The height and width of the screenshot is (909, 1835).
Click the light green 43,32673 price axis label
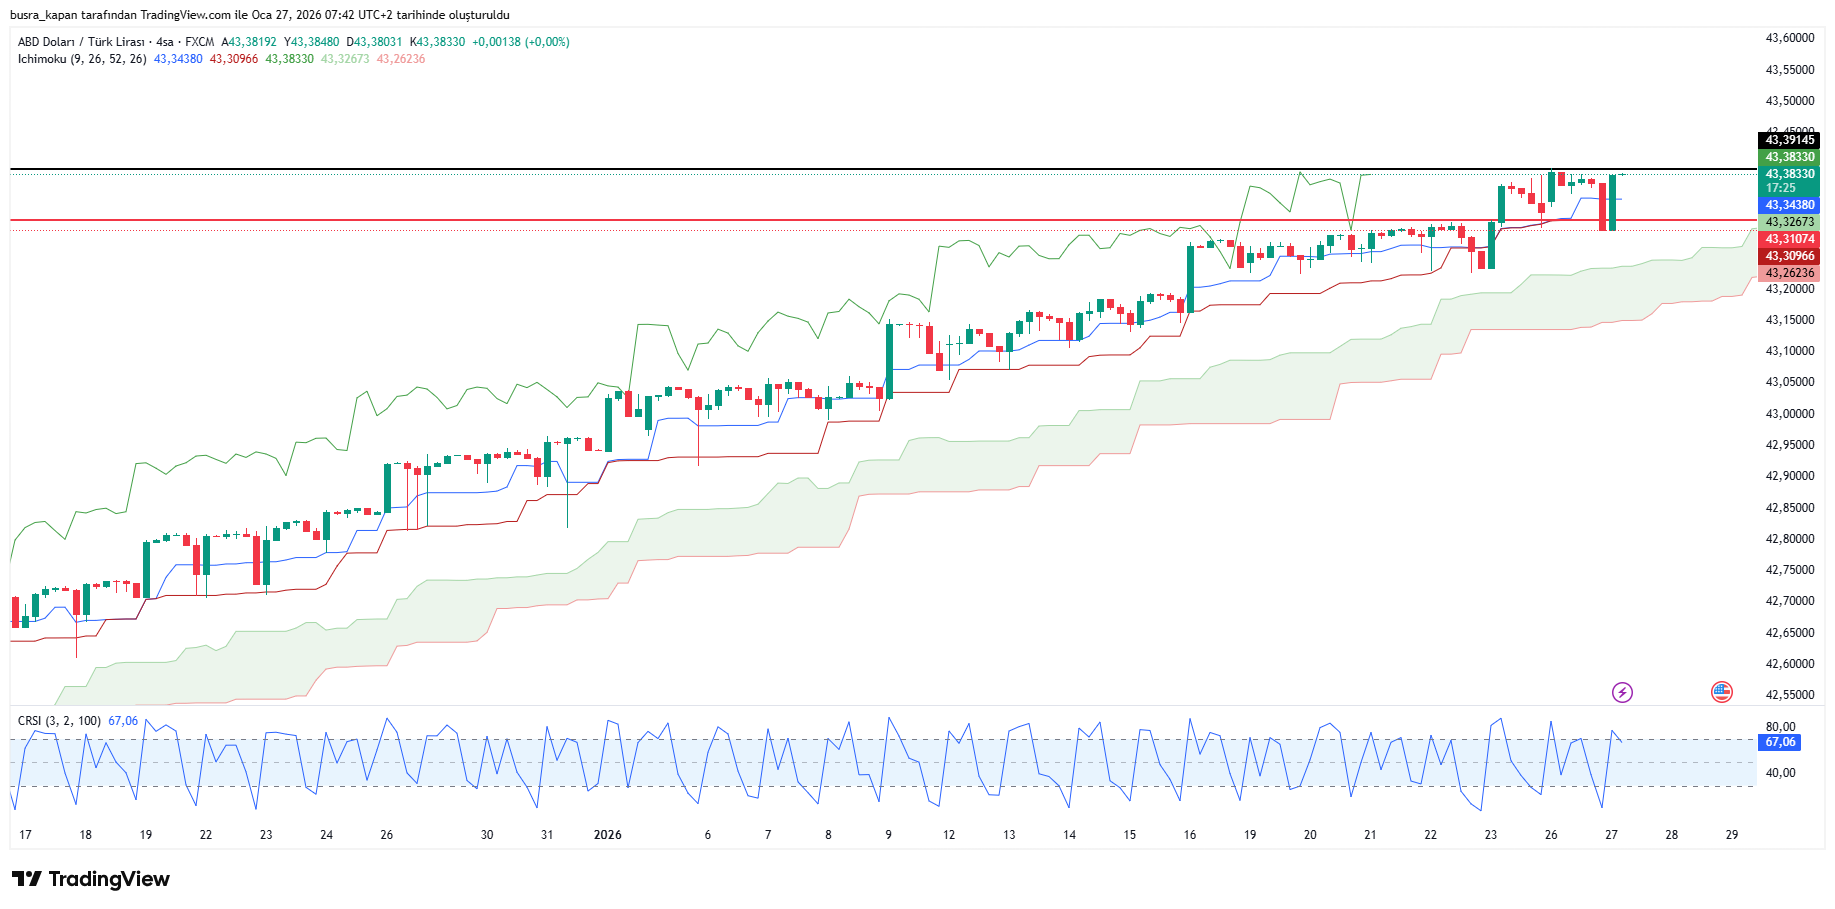[x=1789, y=222]
